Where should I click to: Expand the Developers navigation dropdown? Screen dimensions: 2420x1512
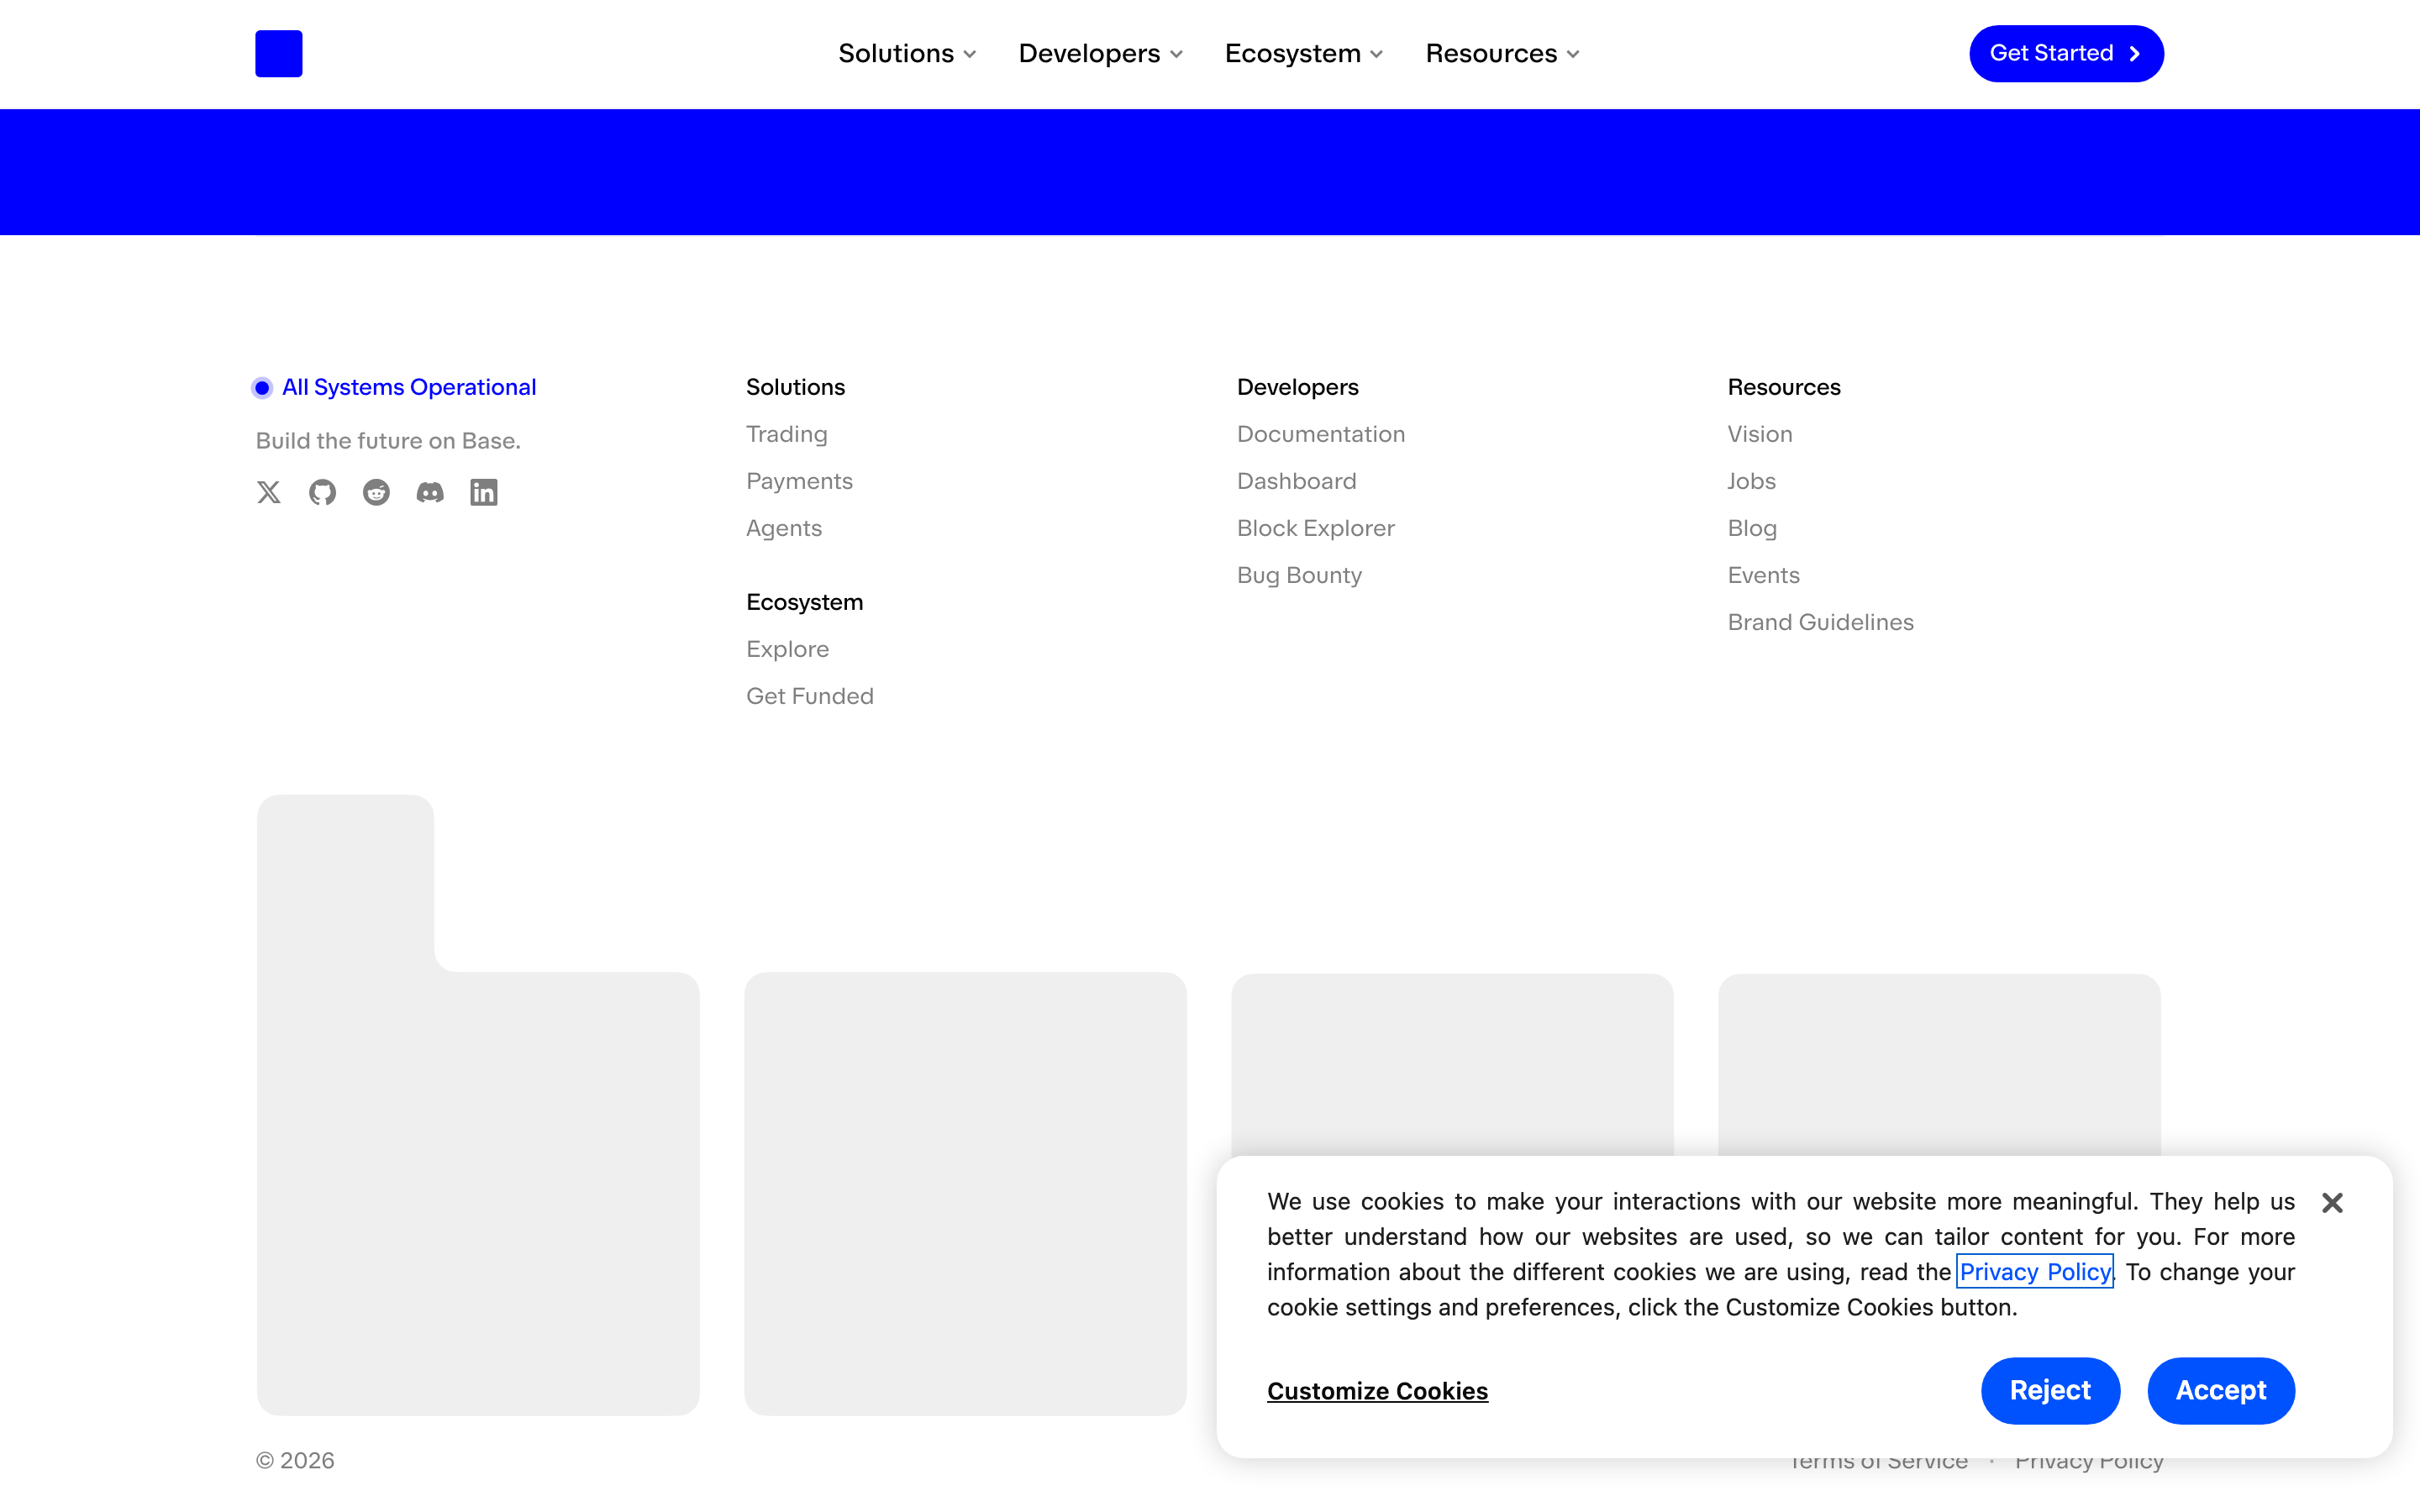[x=1100, y=54]
